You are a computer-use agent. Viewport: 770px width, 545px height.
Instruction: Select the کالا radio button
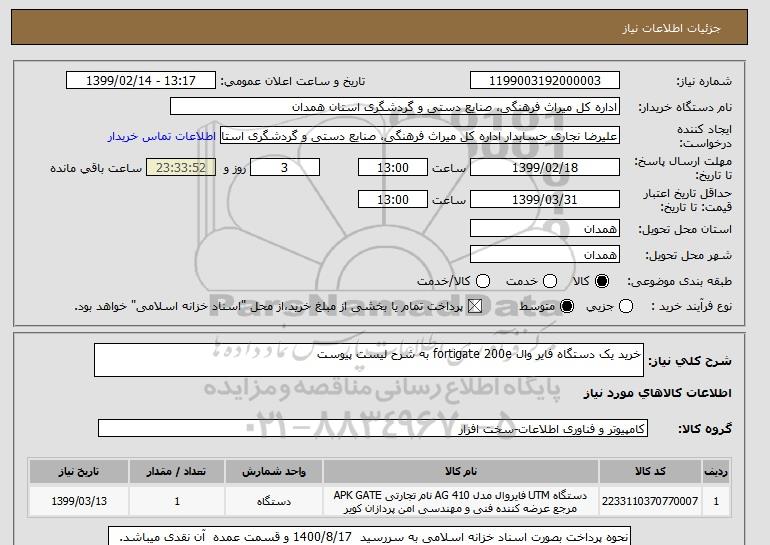tap(602, 281)
